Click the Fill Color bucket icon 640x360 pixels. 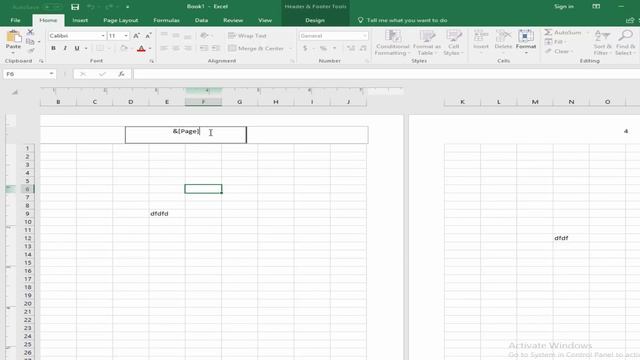tap(124, 48)
